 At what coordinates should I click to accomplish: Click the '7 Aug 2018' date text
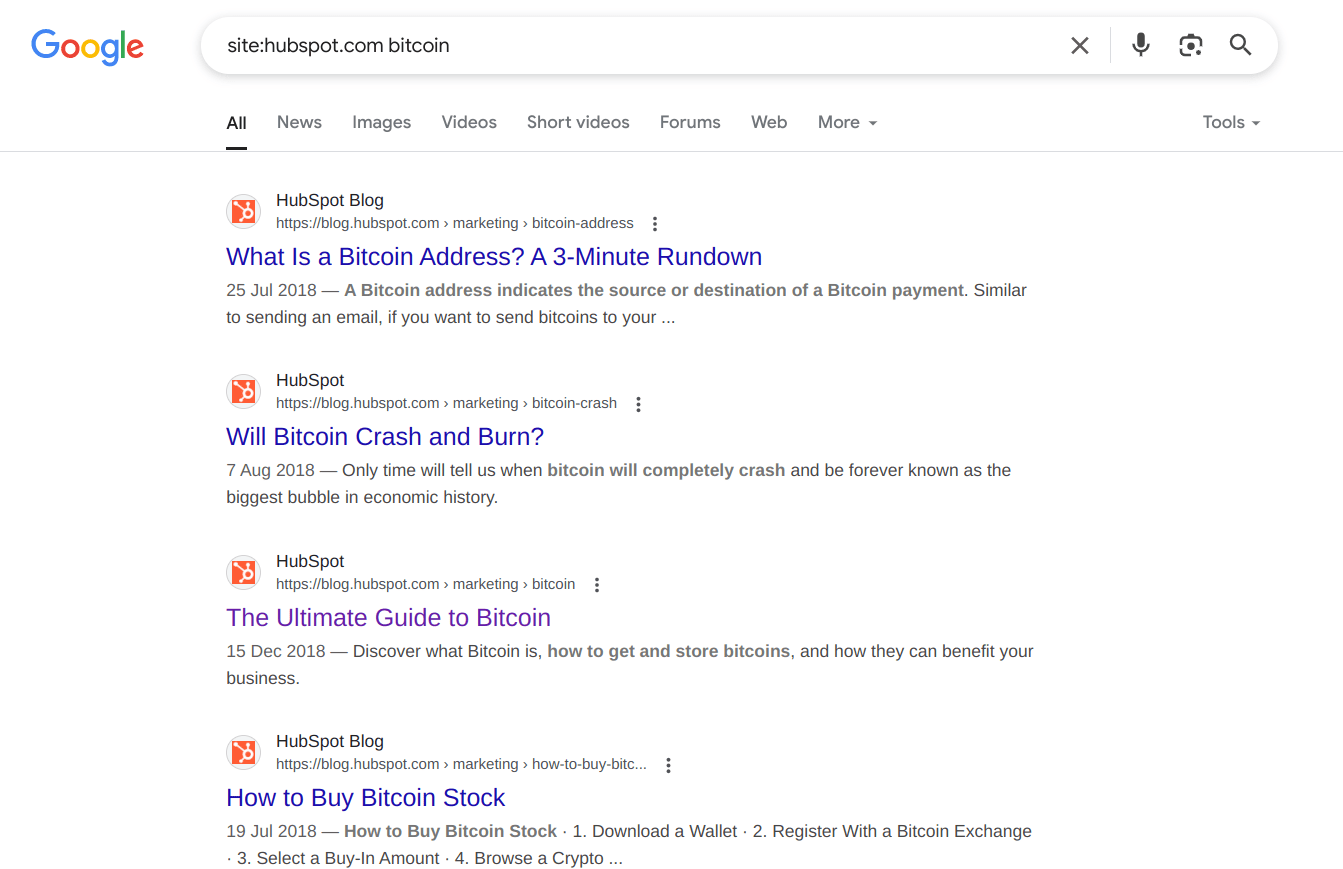pyautogui.click(x=270, y=470)
